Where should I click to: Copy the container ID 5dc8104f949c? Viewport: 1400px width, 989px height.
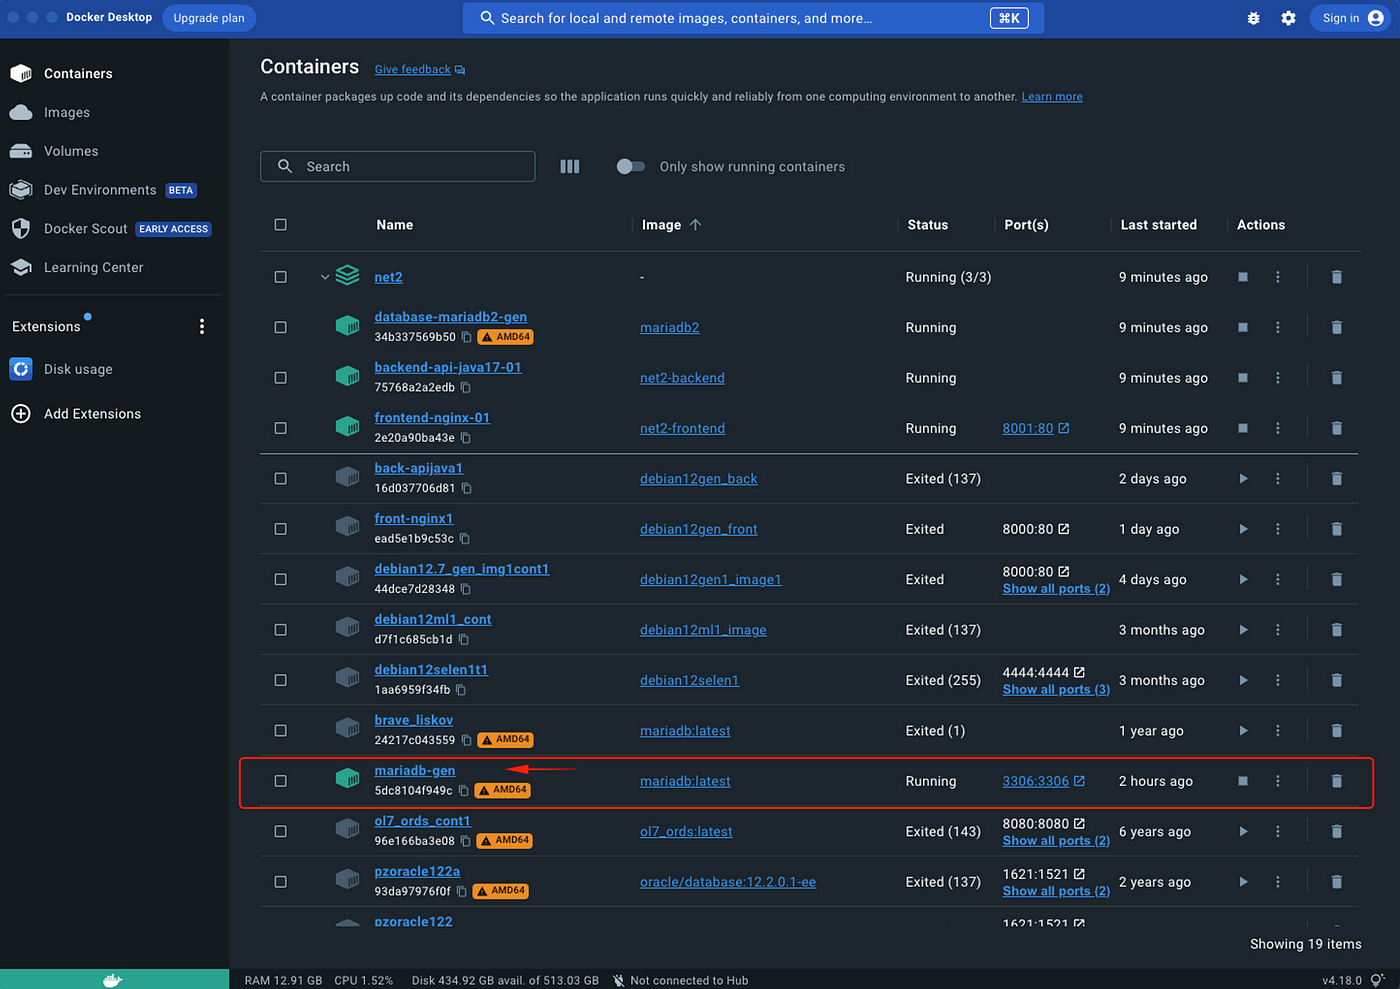point(463,790)
